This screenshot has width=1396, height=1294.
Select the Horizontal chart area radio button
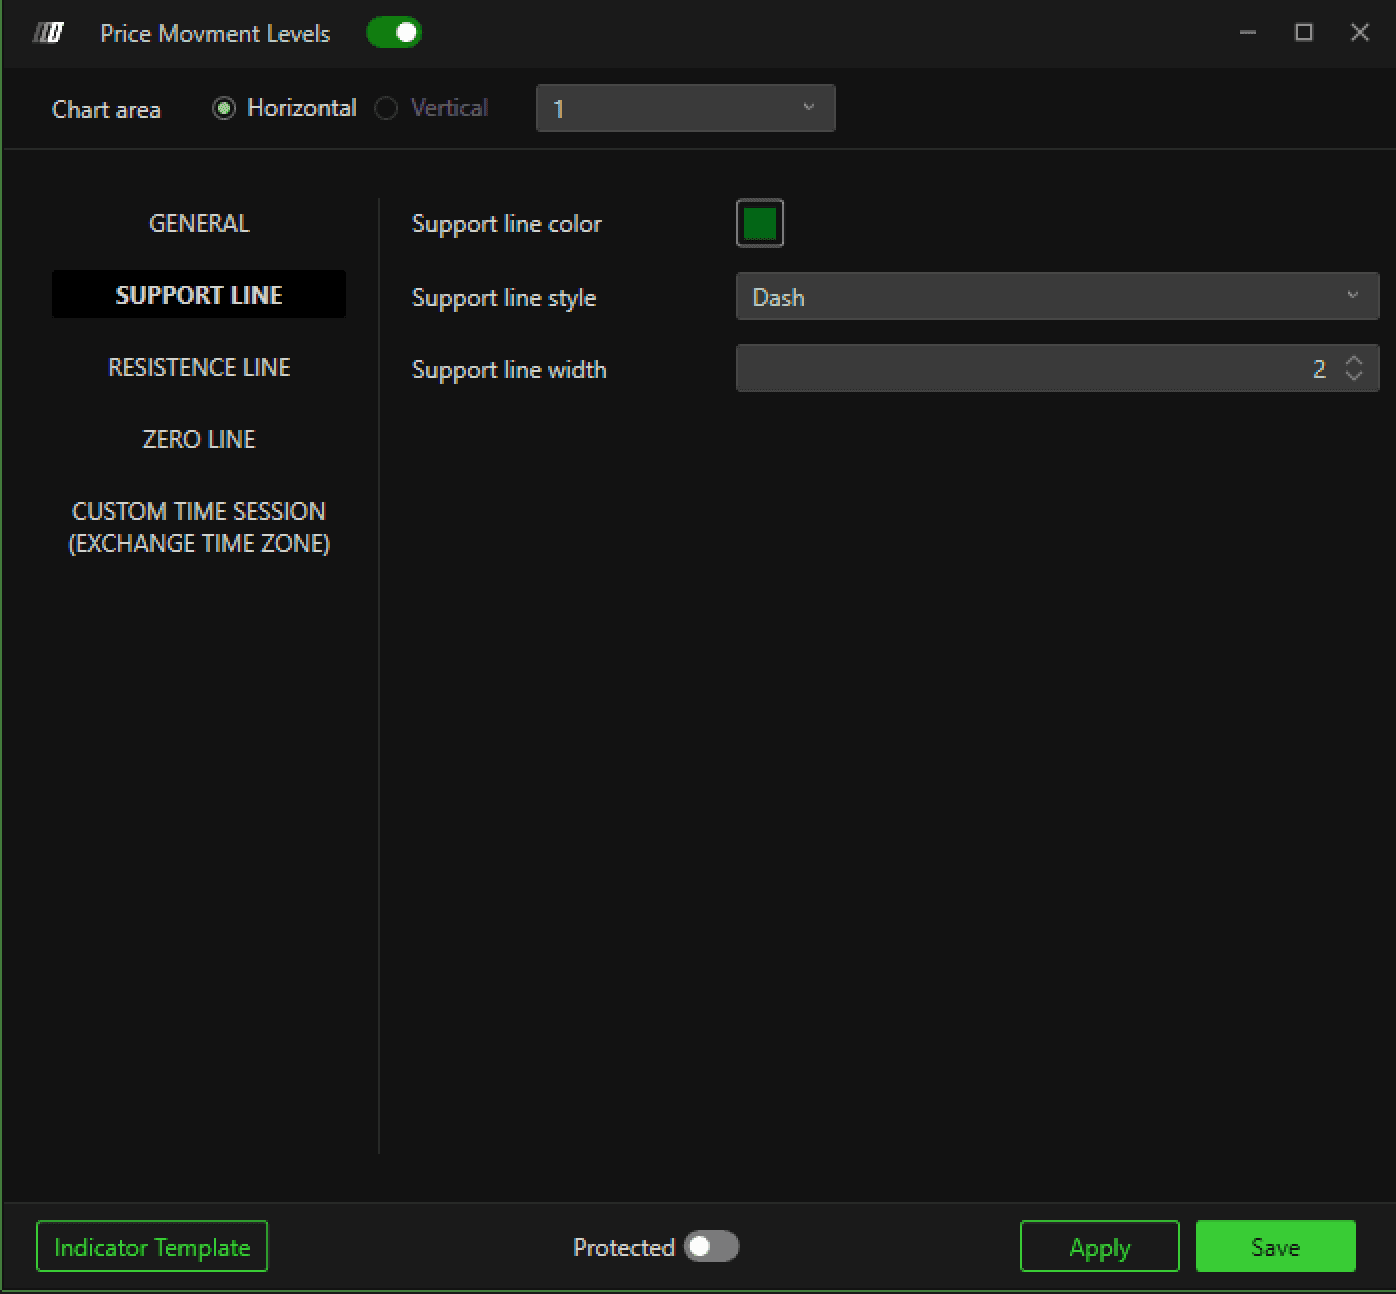click(224, 108)
